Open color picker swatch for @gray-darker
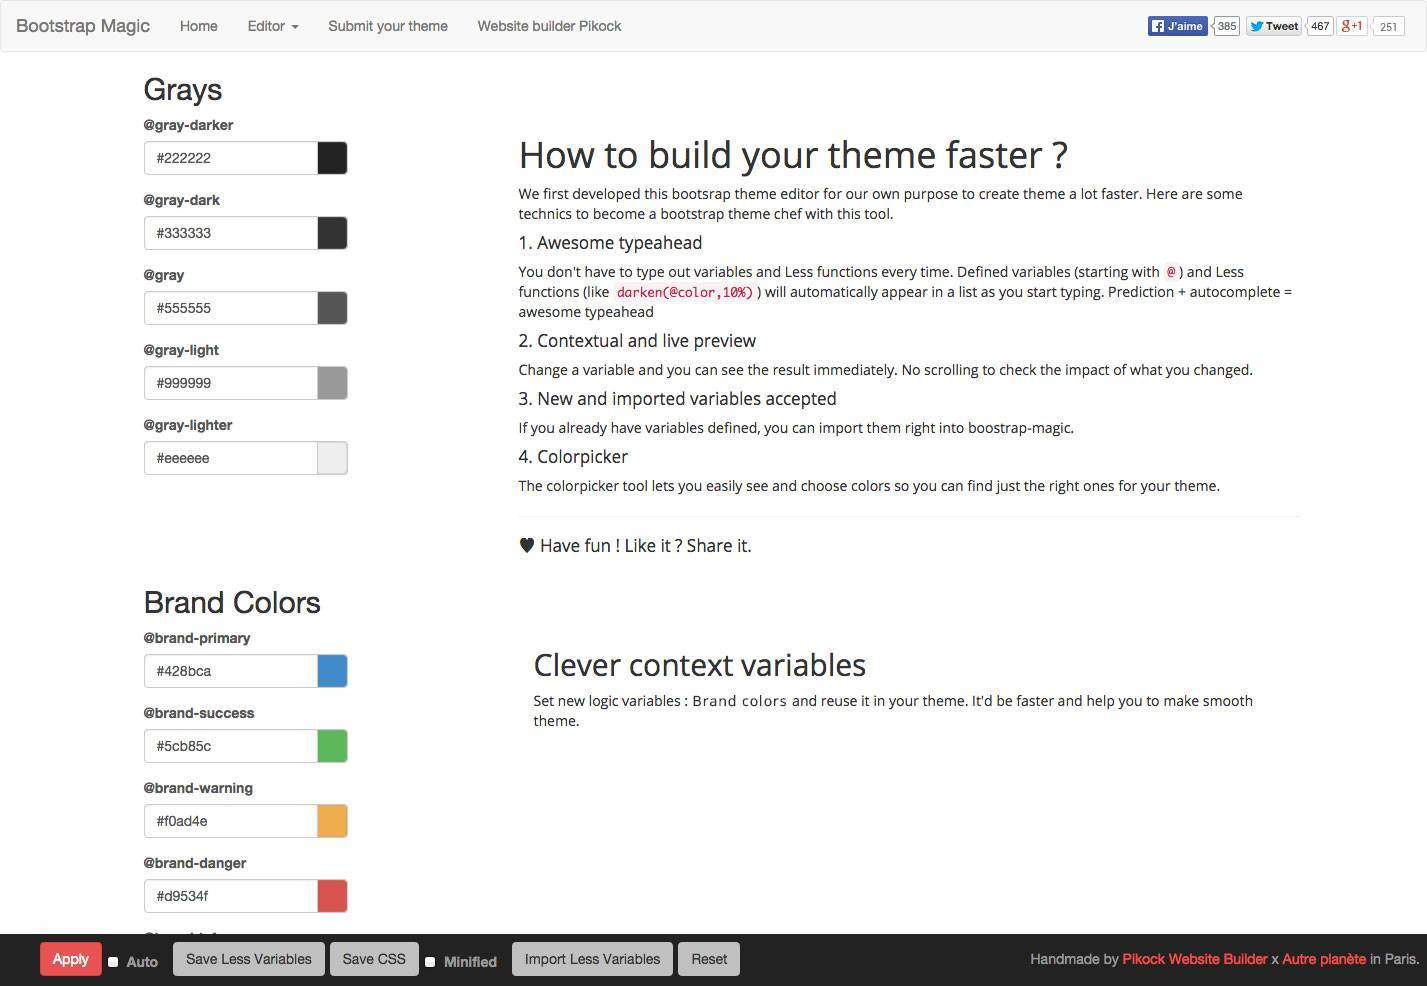1427x986 pixels. 332,158
